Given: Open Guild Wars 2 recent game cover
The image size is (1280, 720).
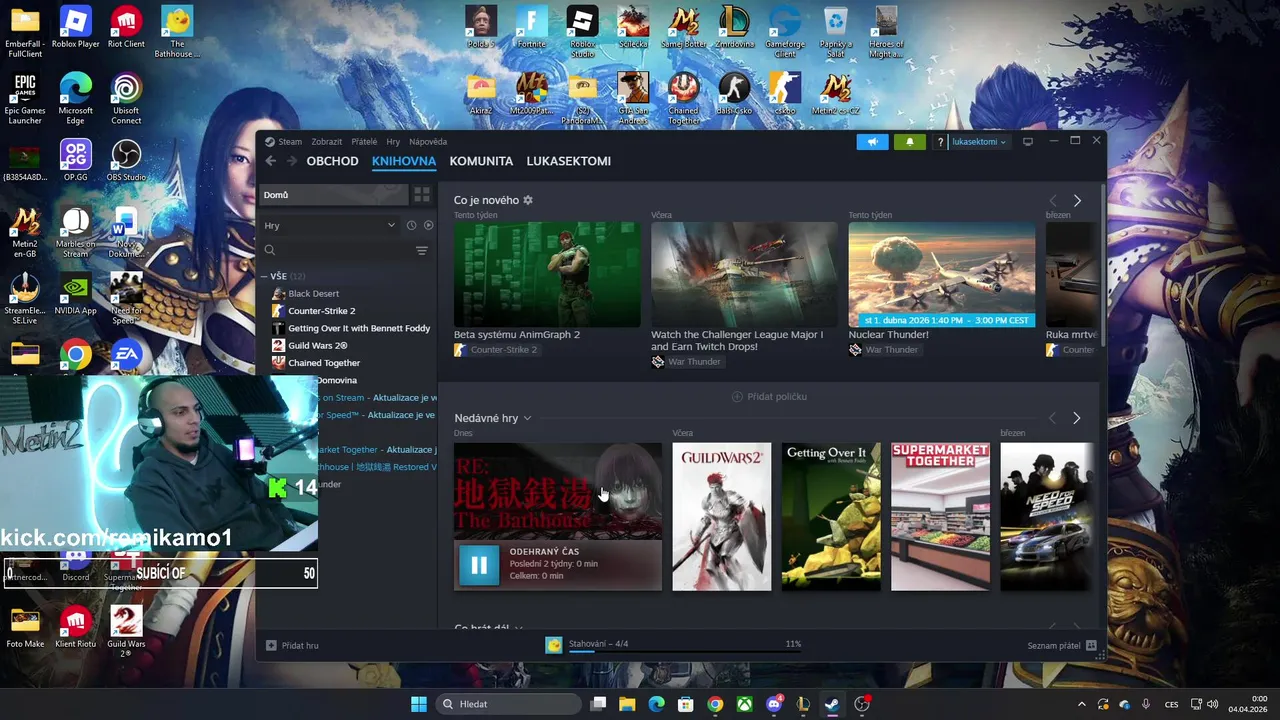Looking at the screenshot, I should [721, 517].
